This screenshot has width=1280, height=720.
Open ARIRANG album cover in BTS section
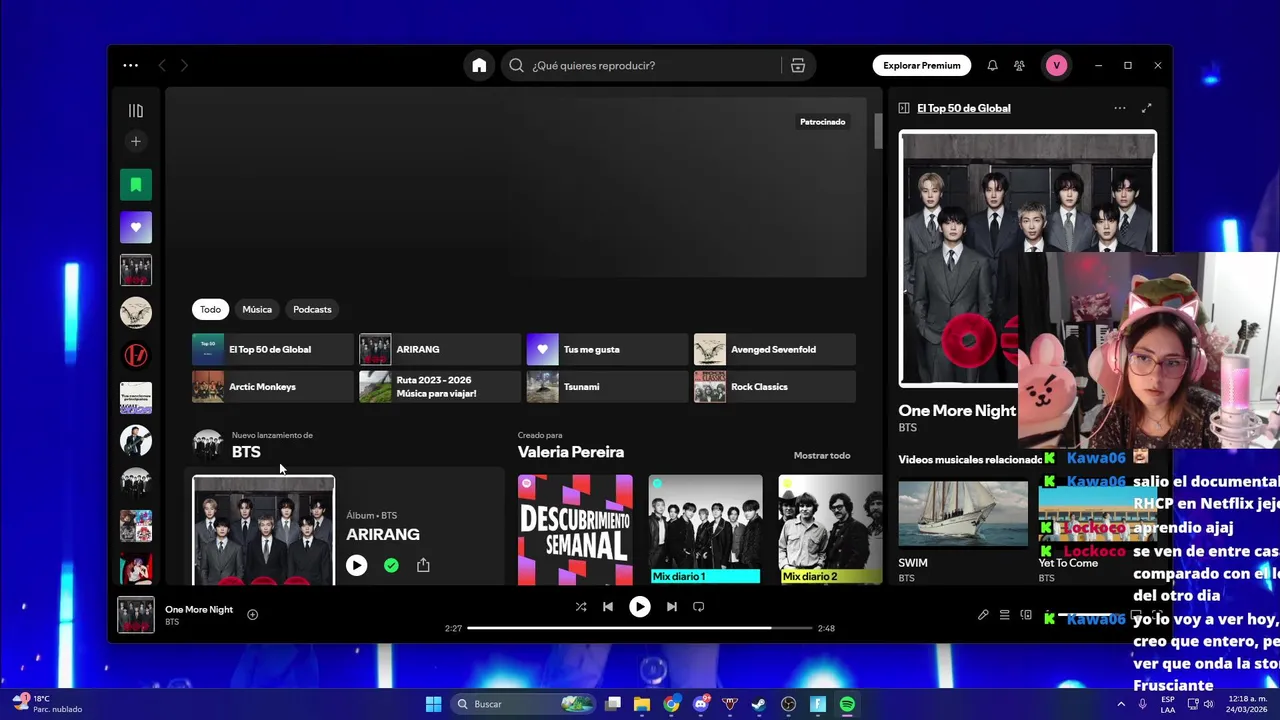coord(264,531)
